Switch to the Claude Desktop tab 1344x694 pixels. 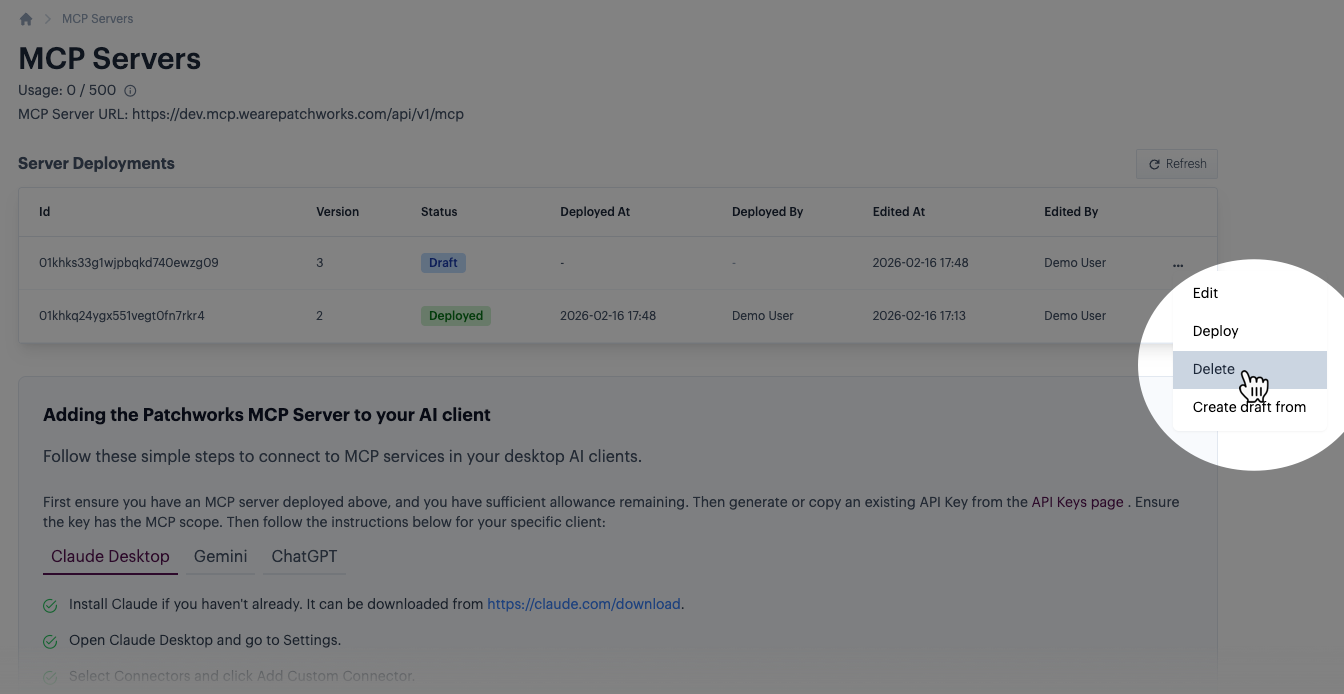point(110,556)
